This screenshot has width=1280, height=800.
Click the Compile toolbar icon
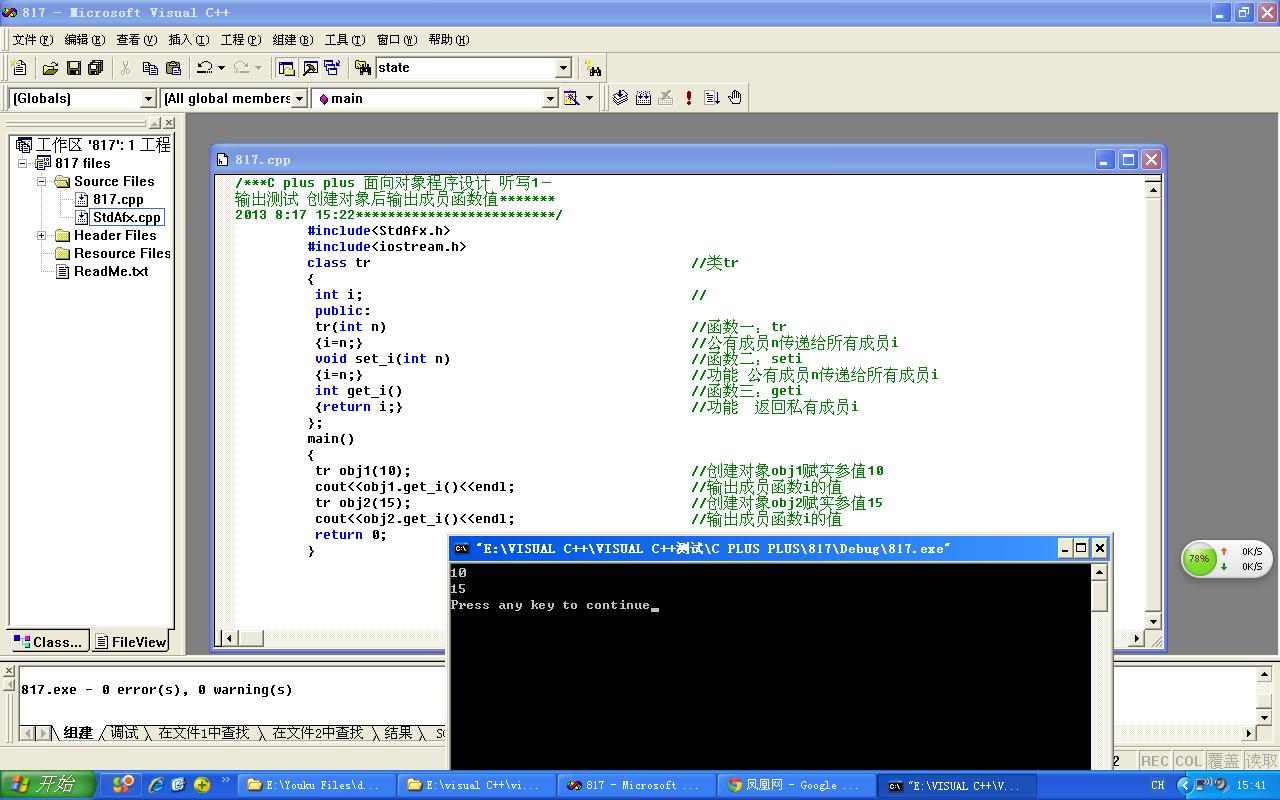tap(620, 98)
